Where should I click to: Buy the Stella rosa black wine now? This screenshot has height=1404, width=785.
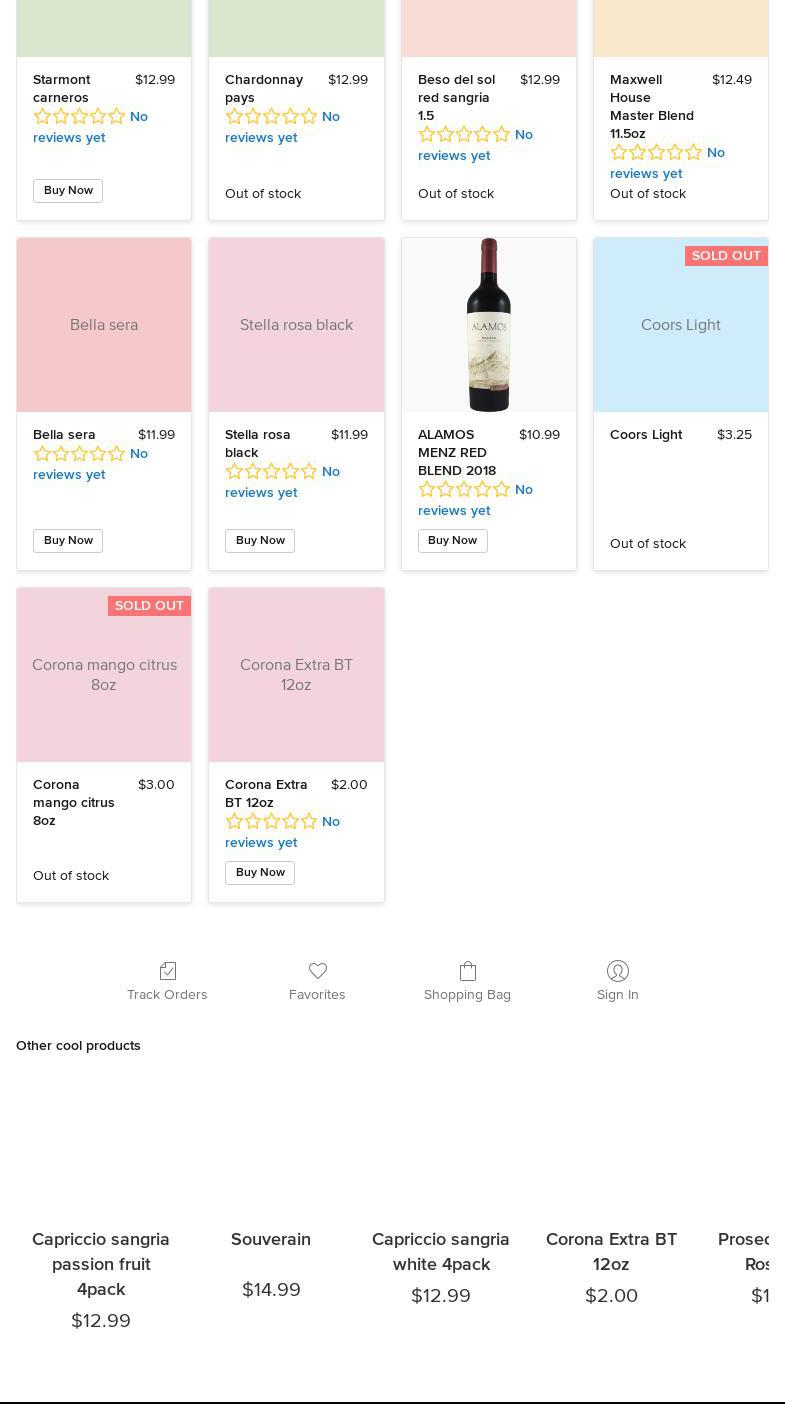coord(260,541)
